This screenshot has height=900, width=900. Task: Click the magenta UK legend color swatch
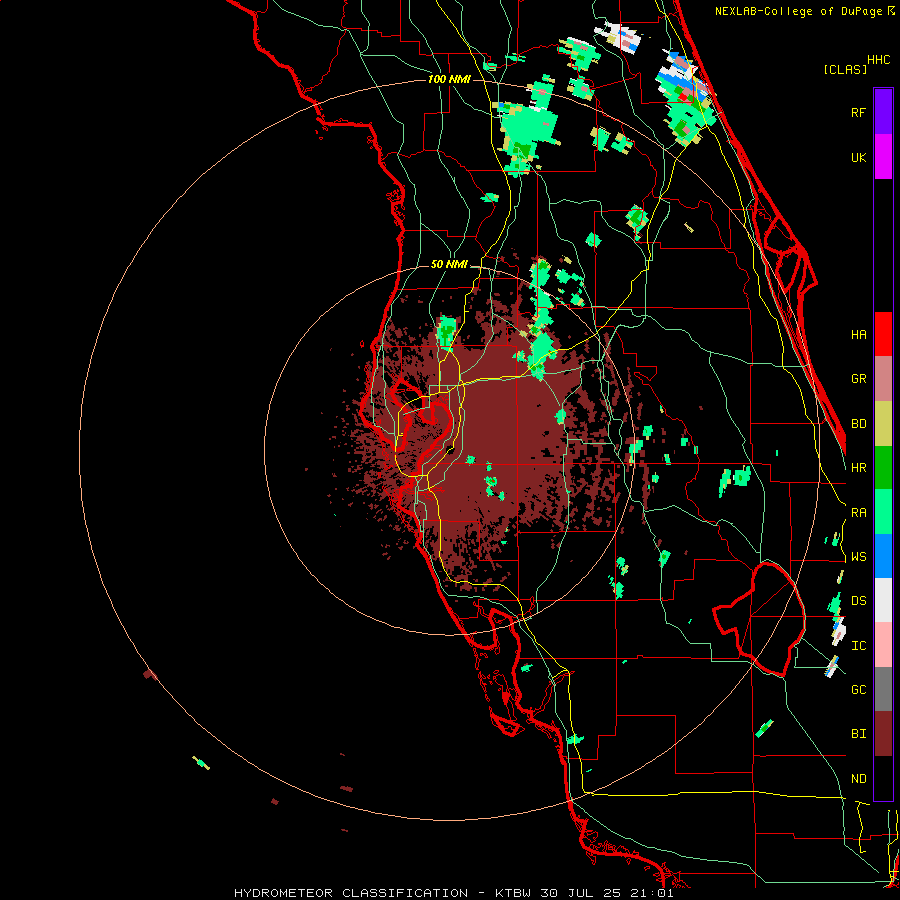(883, 157)
